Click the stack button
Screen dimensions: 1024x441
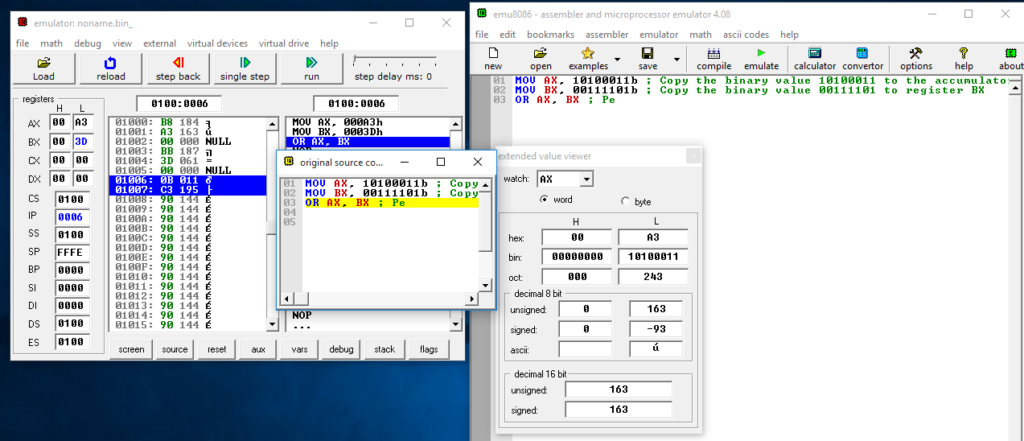click(385, 349)
